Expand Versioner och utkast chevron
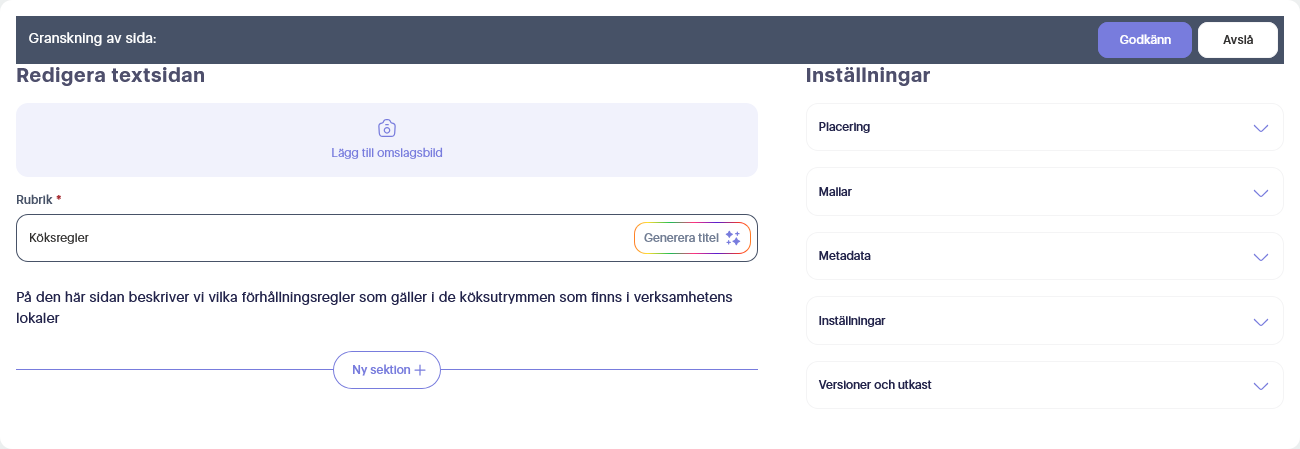 pos(1260,386)
